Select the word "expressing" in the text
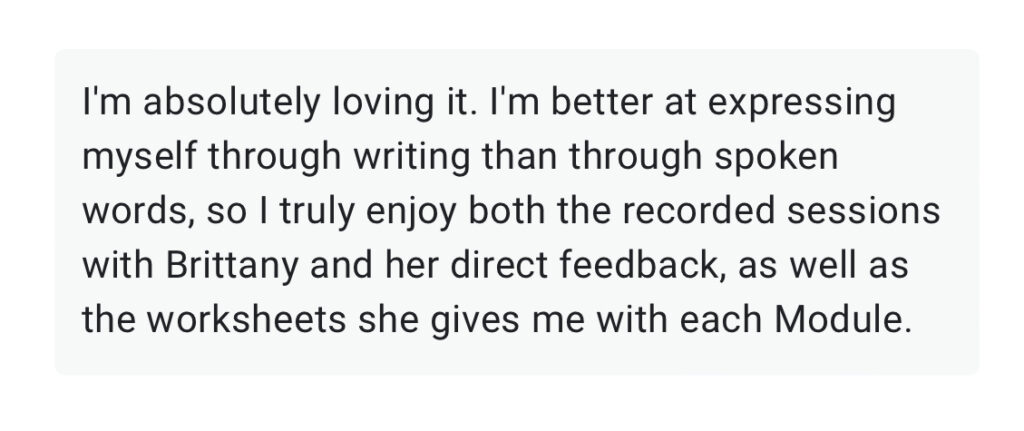The image size is (1024, 431). (x=801, y=105)
